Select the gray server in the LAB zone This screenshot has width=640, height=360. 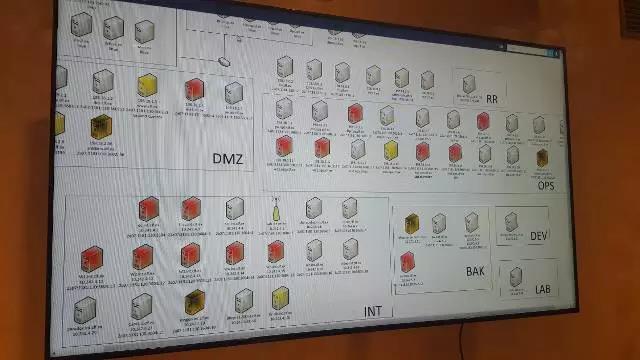[x=516, y=277]
